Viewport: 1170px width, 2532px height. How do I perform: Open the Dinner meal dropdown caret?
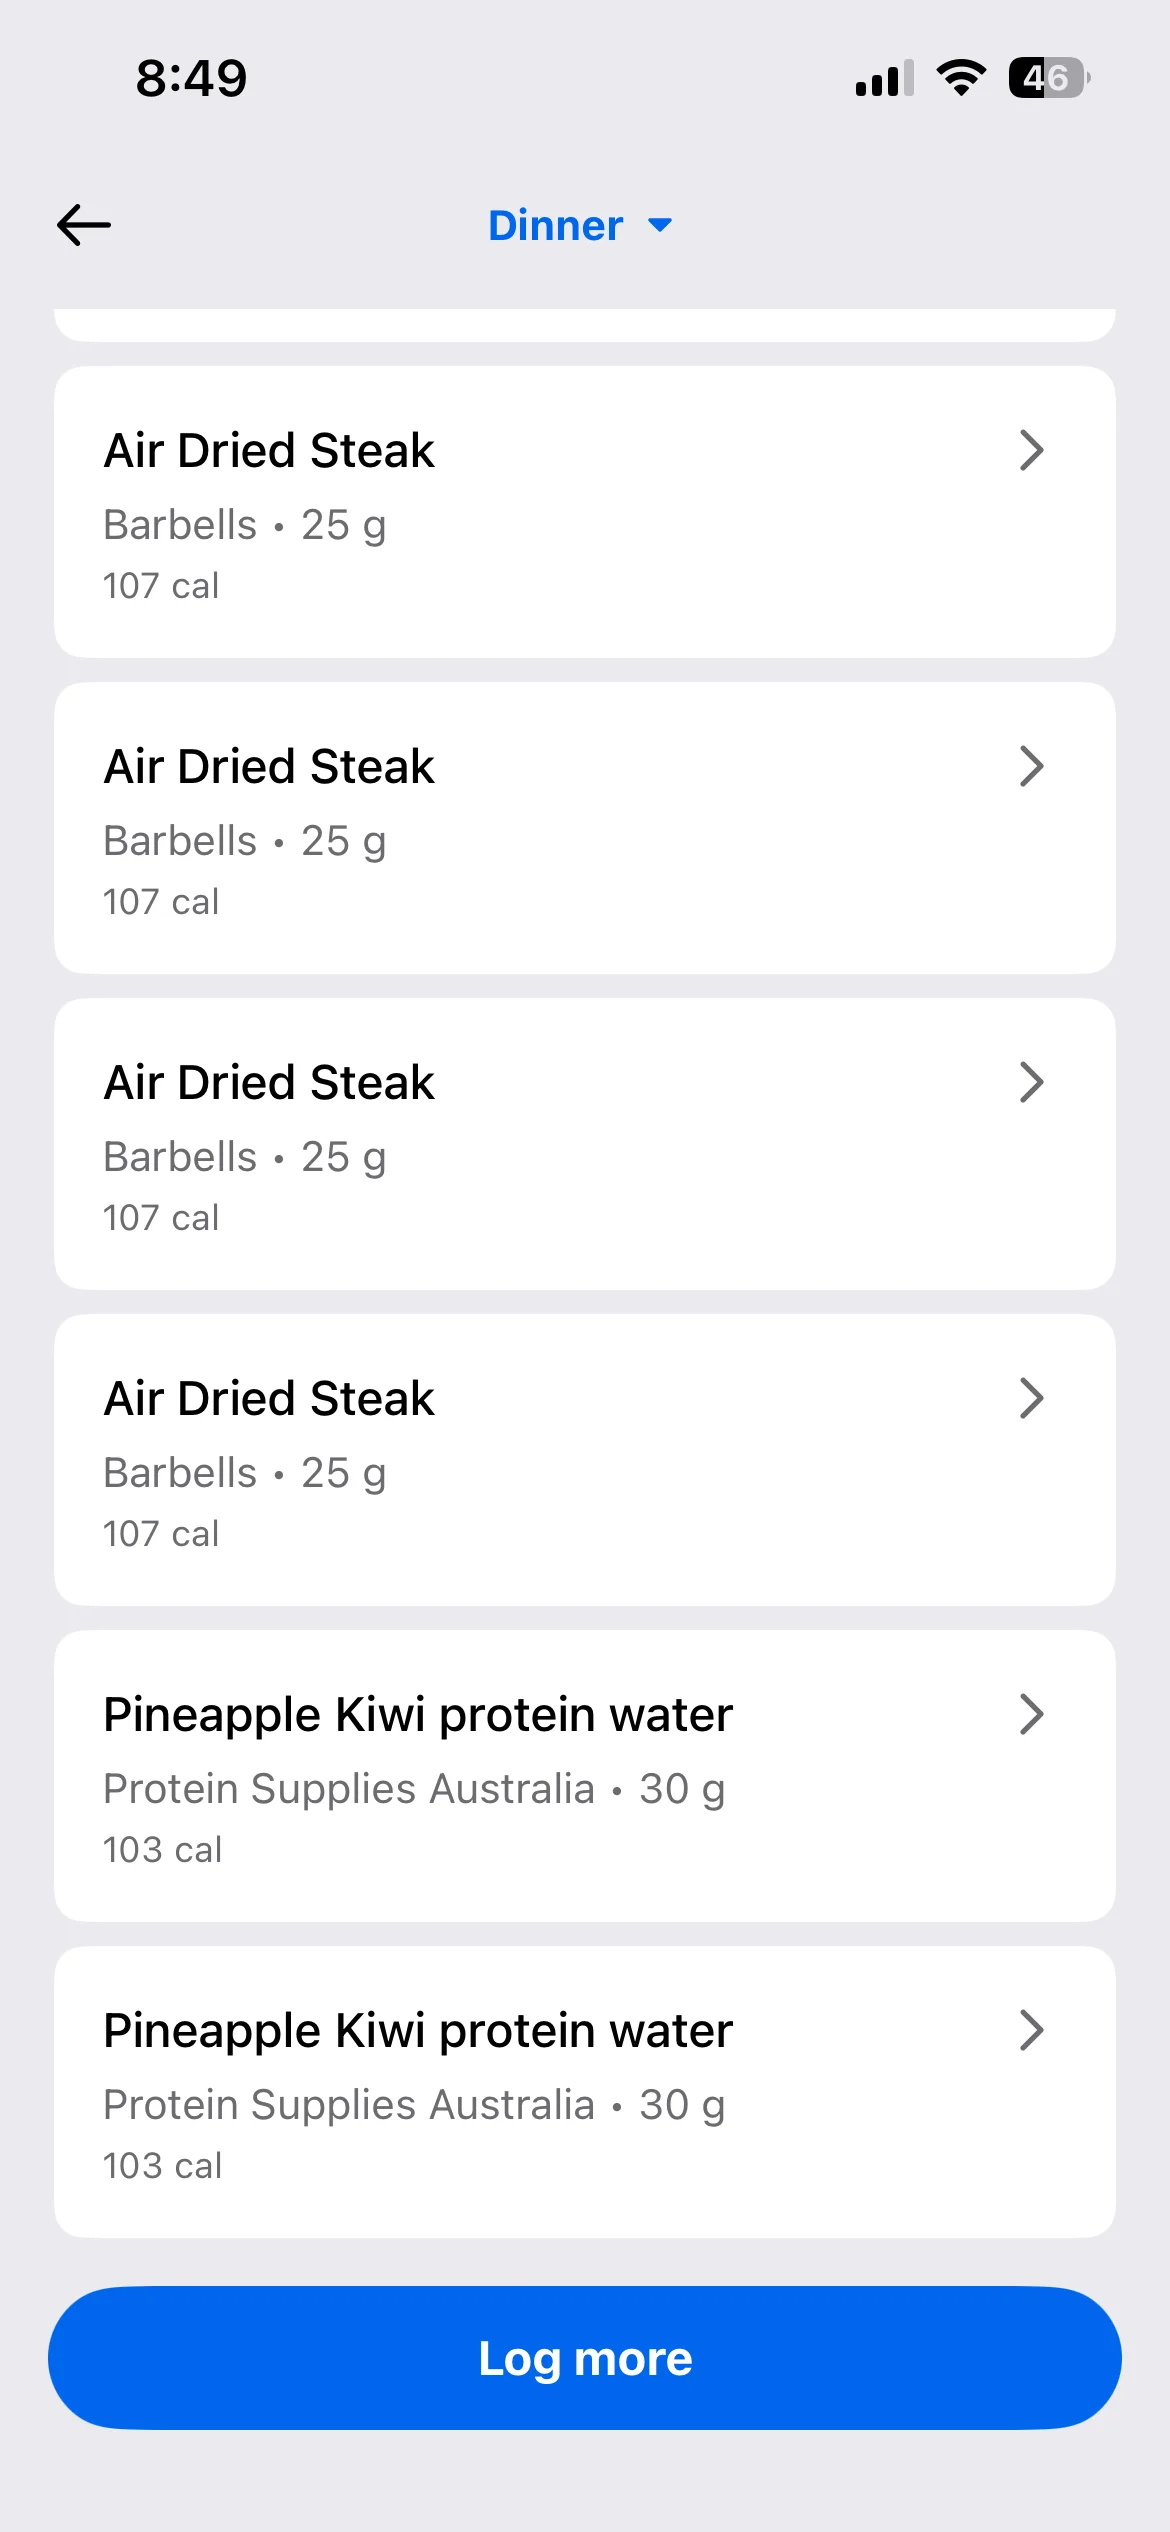660,226
